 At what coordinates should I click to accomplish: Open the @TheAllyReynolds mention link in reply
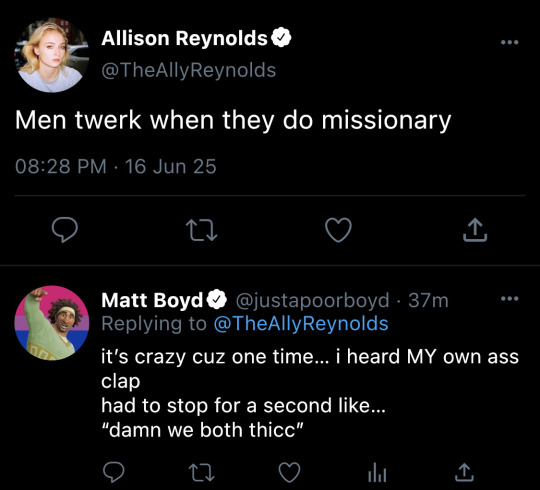coord(301,324)
